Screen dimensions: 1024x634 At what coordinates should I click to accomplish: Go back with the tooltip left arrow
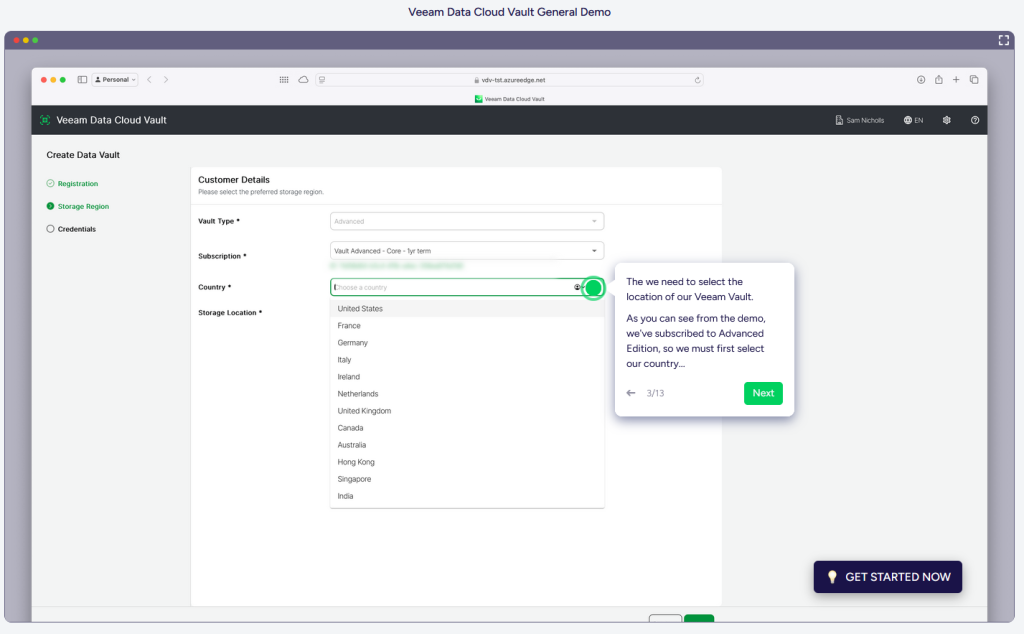[631, 393]
